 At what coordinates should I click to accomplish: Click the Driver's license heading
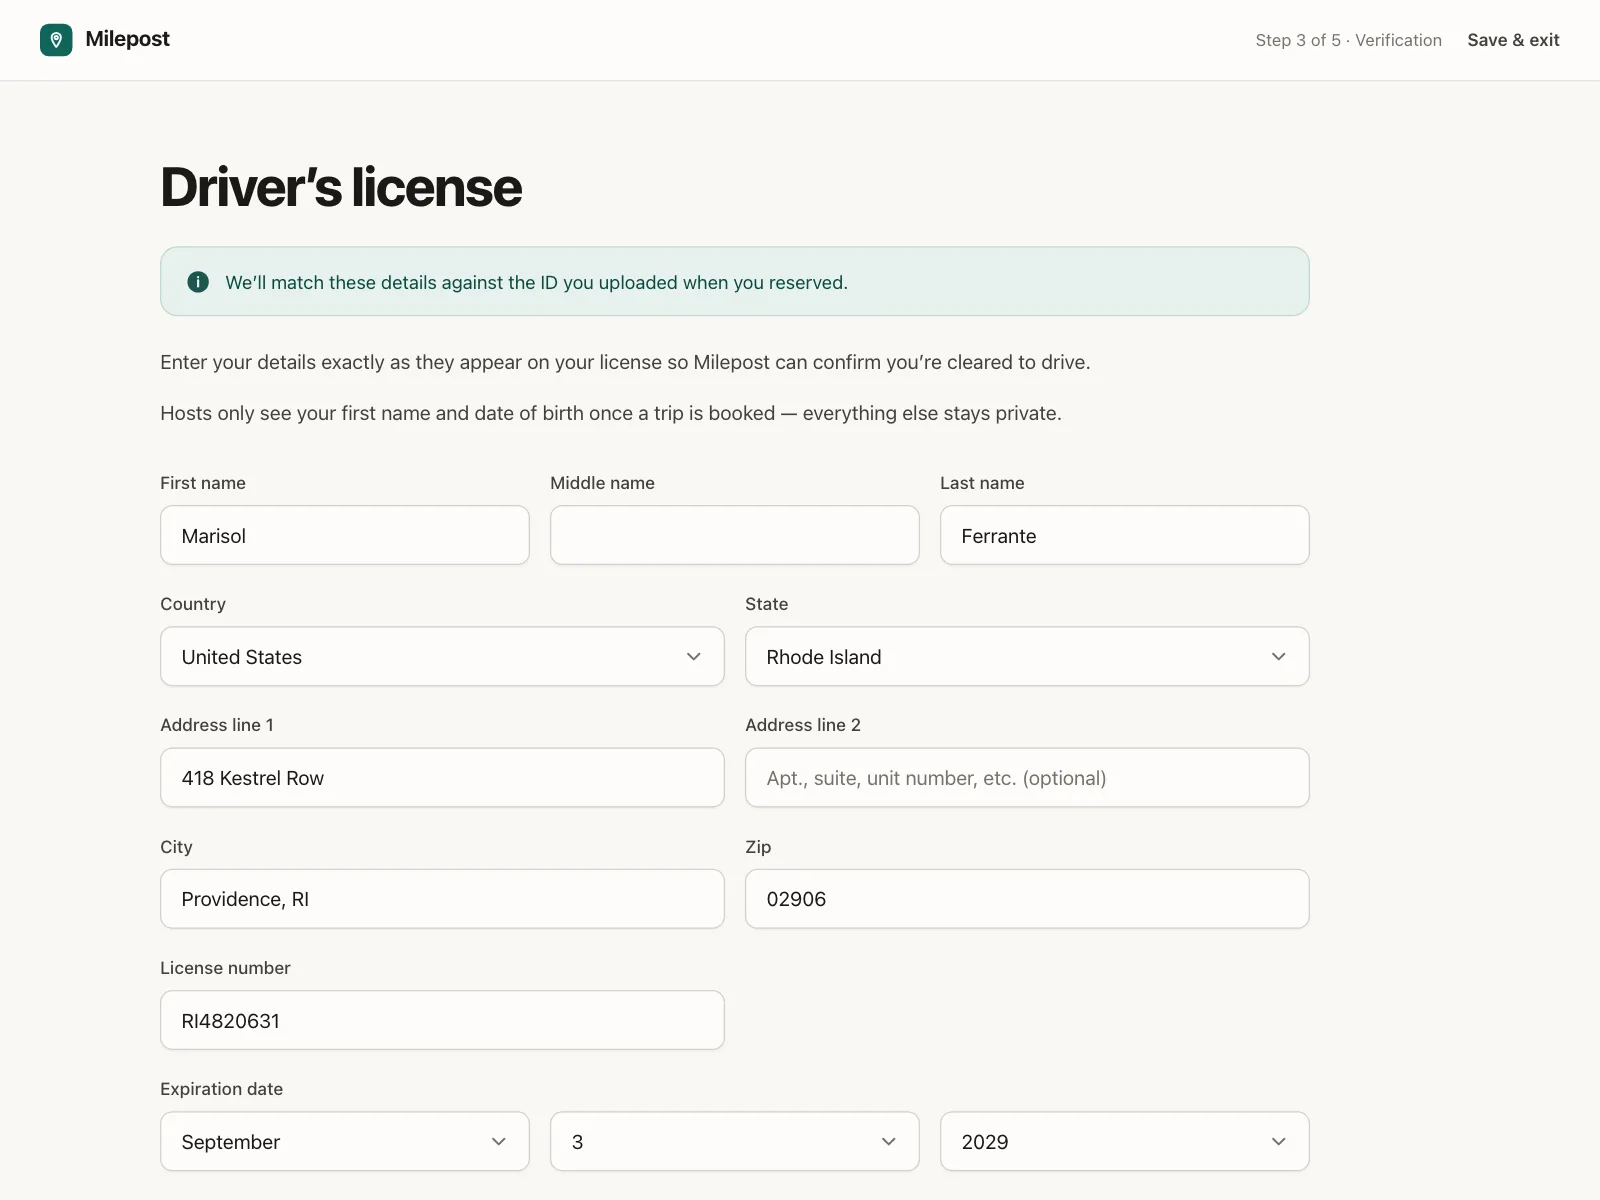(x=341, y=187)
